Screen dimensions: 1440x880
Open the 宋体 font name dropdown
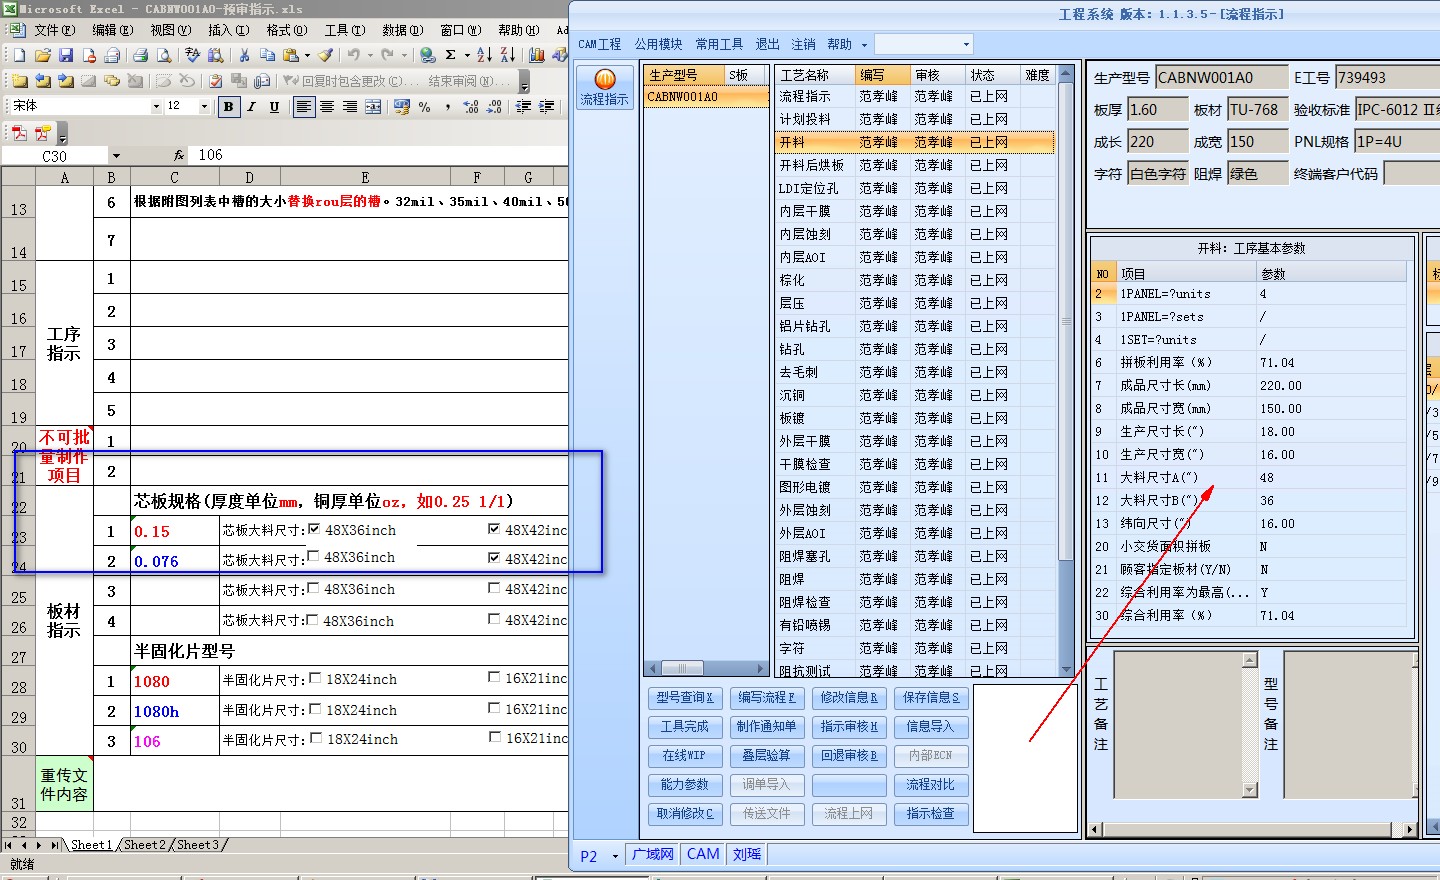[156, 106]
